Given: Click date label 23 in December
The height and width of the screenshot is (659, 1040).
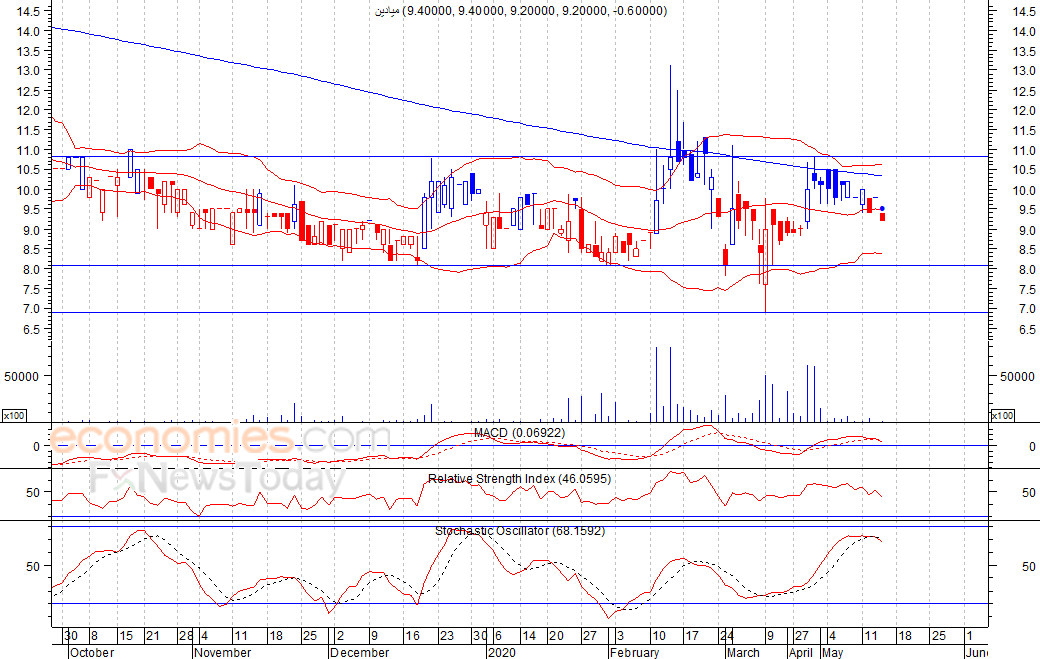Looking at the screenshot, I should click(x=447, y=636).
